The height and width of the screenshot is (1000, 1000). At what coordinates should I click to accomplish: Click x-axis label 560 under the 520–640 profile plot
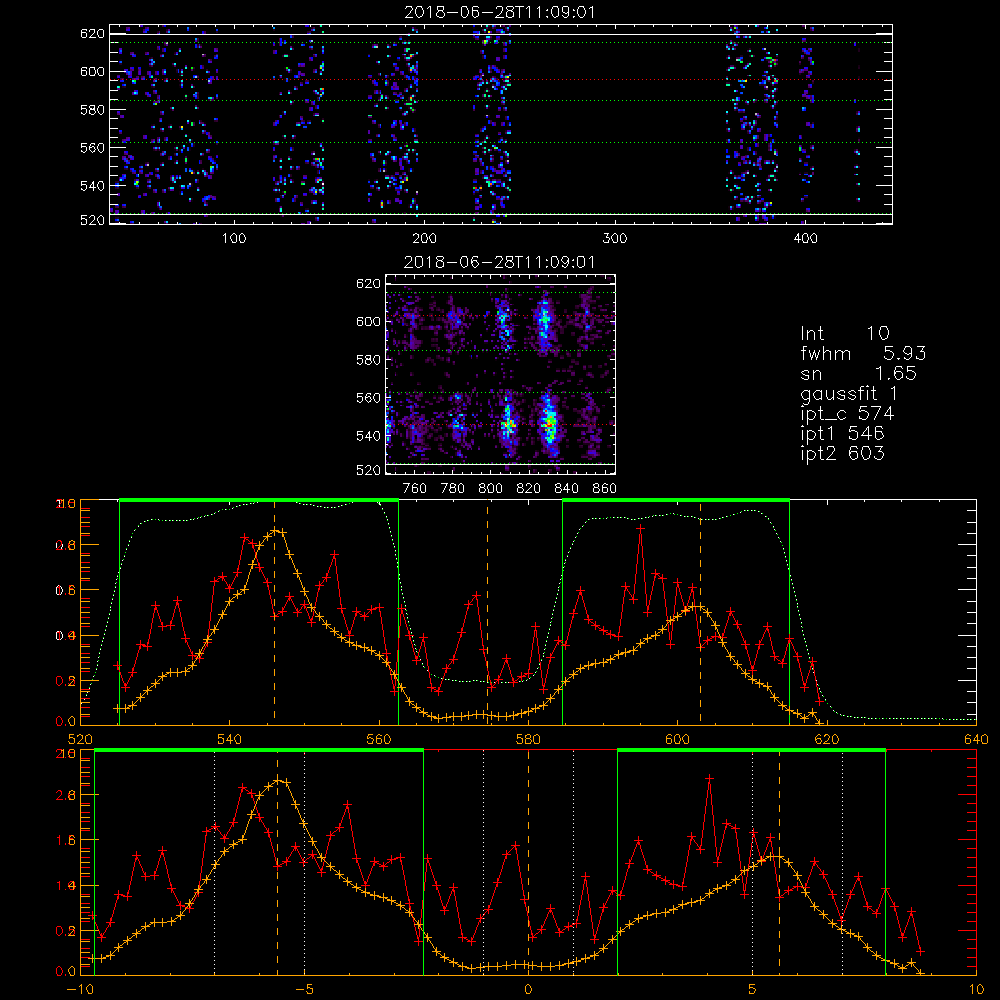coord(379,739)
